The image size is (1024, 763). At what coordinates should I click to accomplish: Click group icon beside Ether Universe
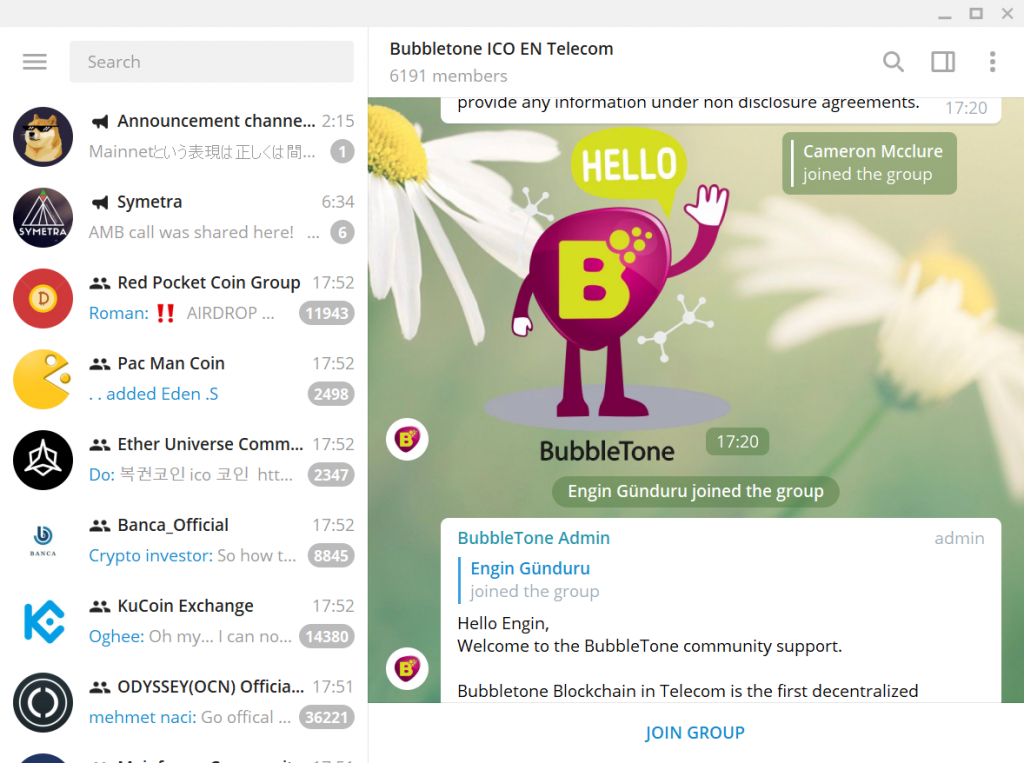click(x=100, y=445)
